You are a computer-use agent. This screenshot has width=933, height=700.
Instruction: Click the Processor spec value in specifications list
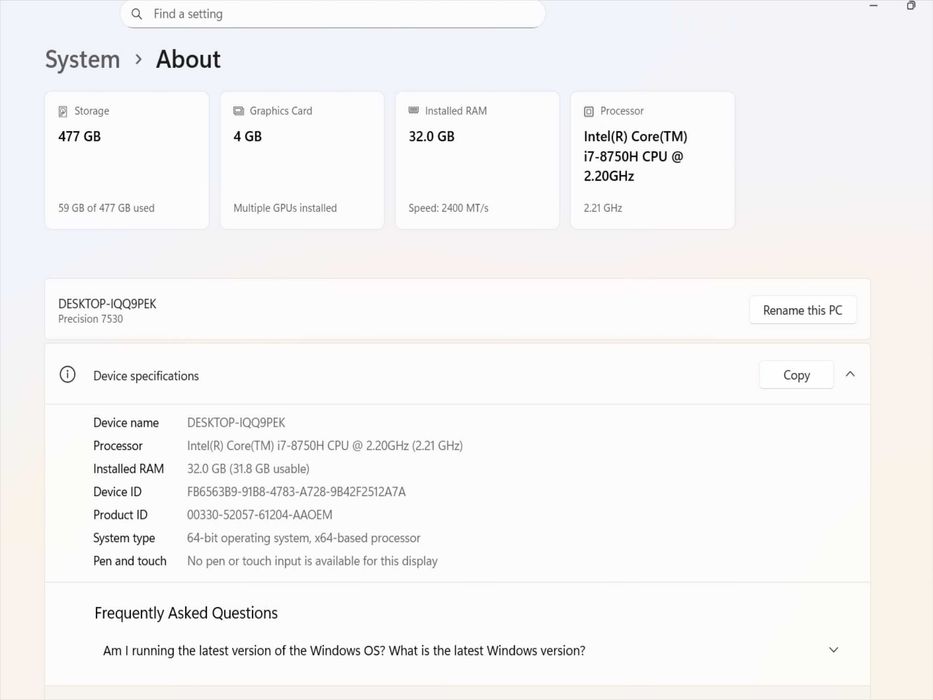point(325,446)
